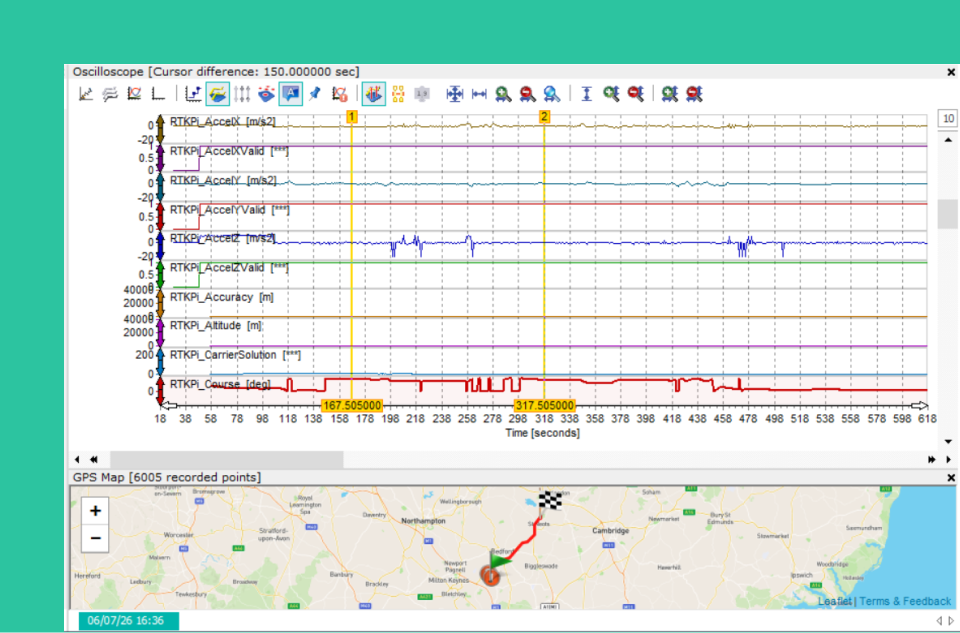Click the blue marker device icon

pyautogui.click(x=266, y=94)
